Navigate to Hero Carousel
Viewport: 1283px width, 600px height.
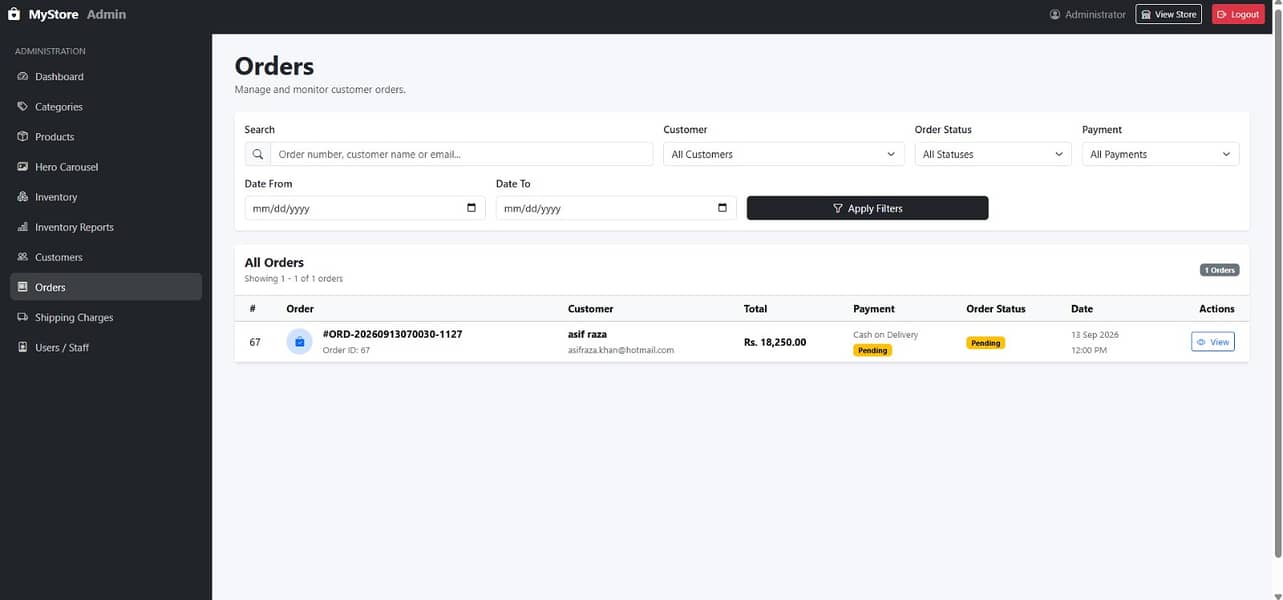106,167
